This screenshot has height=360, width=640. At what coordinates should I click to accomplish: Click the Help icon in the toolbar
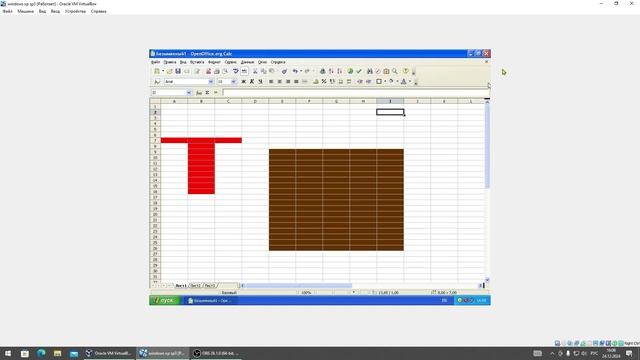pyautogui.click(x=406, y=71)
